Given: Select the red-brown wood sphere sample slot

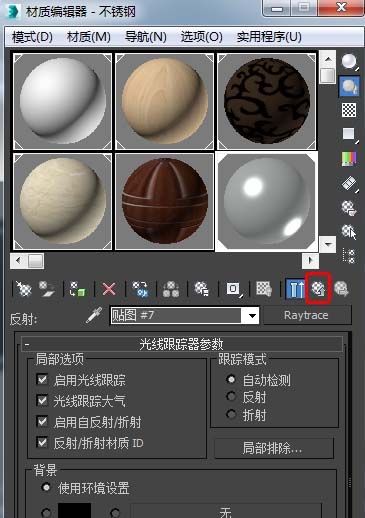Looking at the screenshot, I should (x=164, y=201).
